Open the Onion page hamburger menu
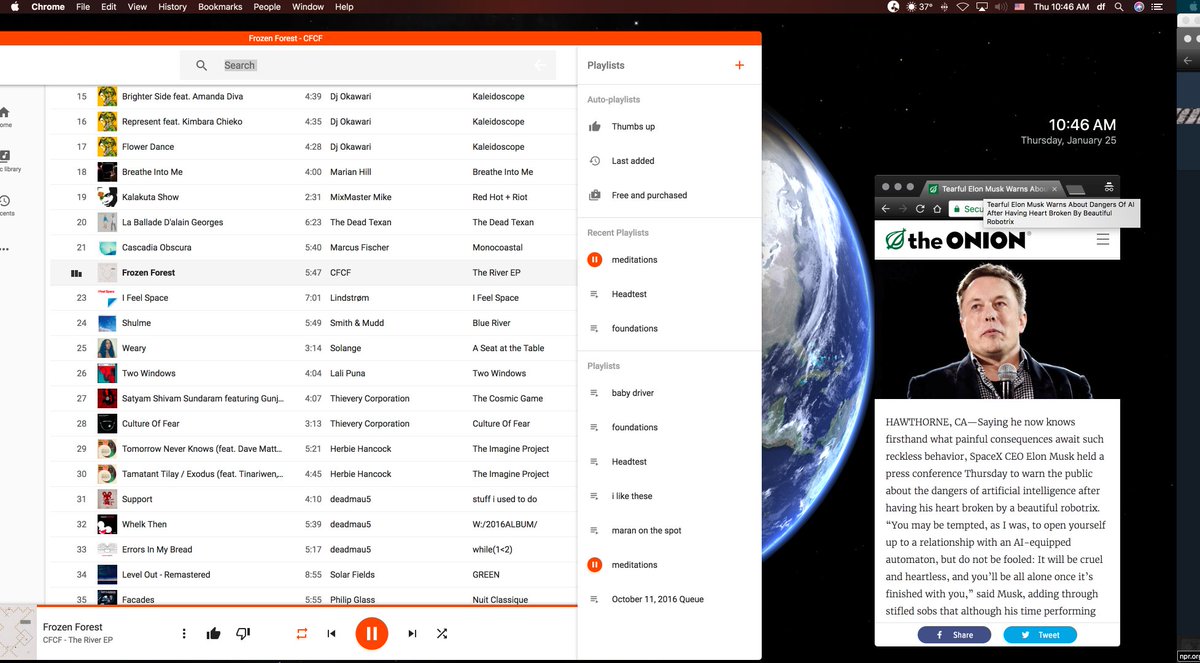The image size is (1200, 663). 1103,240
